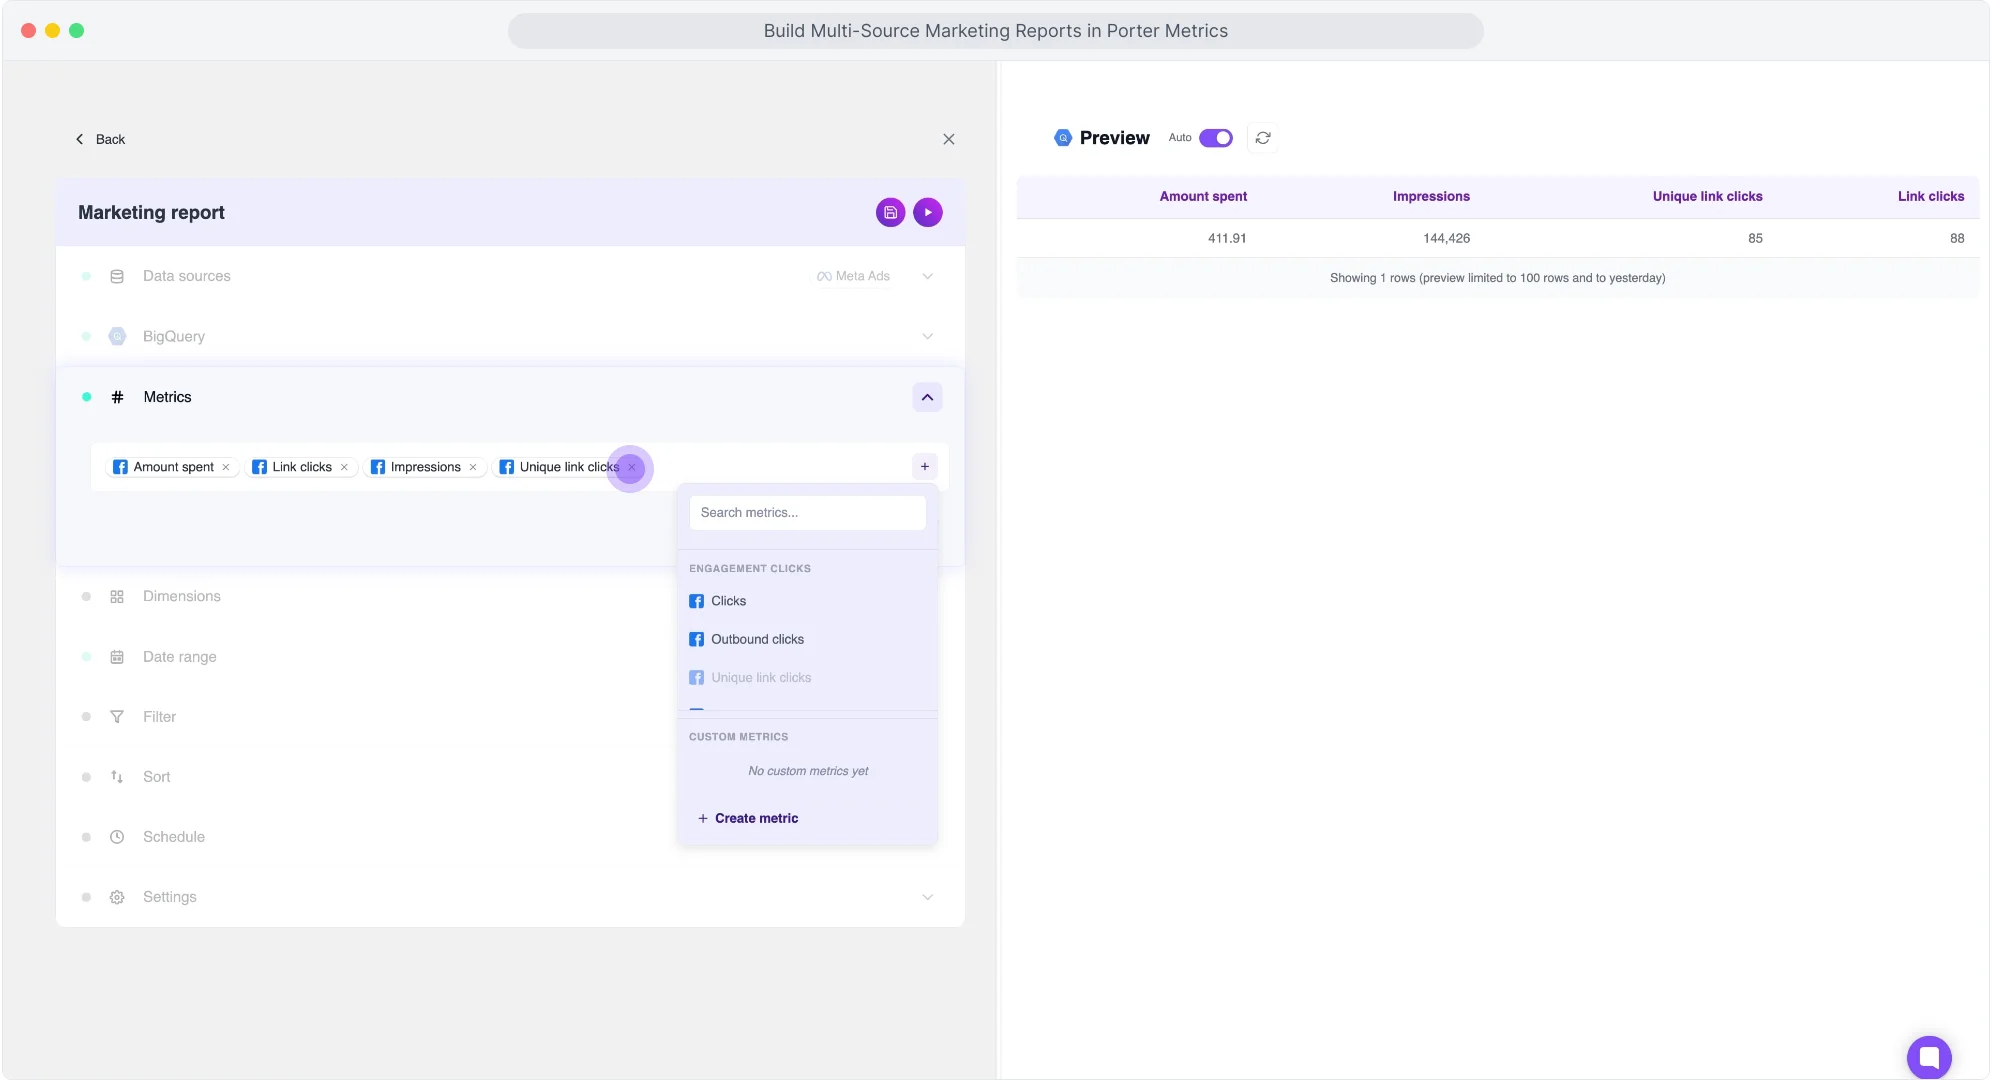Click the Preview magnifier icon
Viewport: 1992px width, 1080px height.
(x=1061, y=137)
